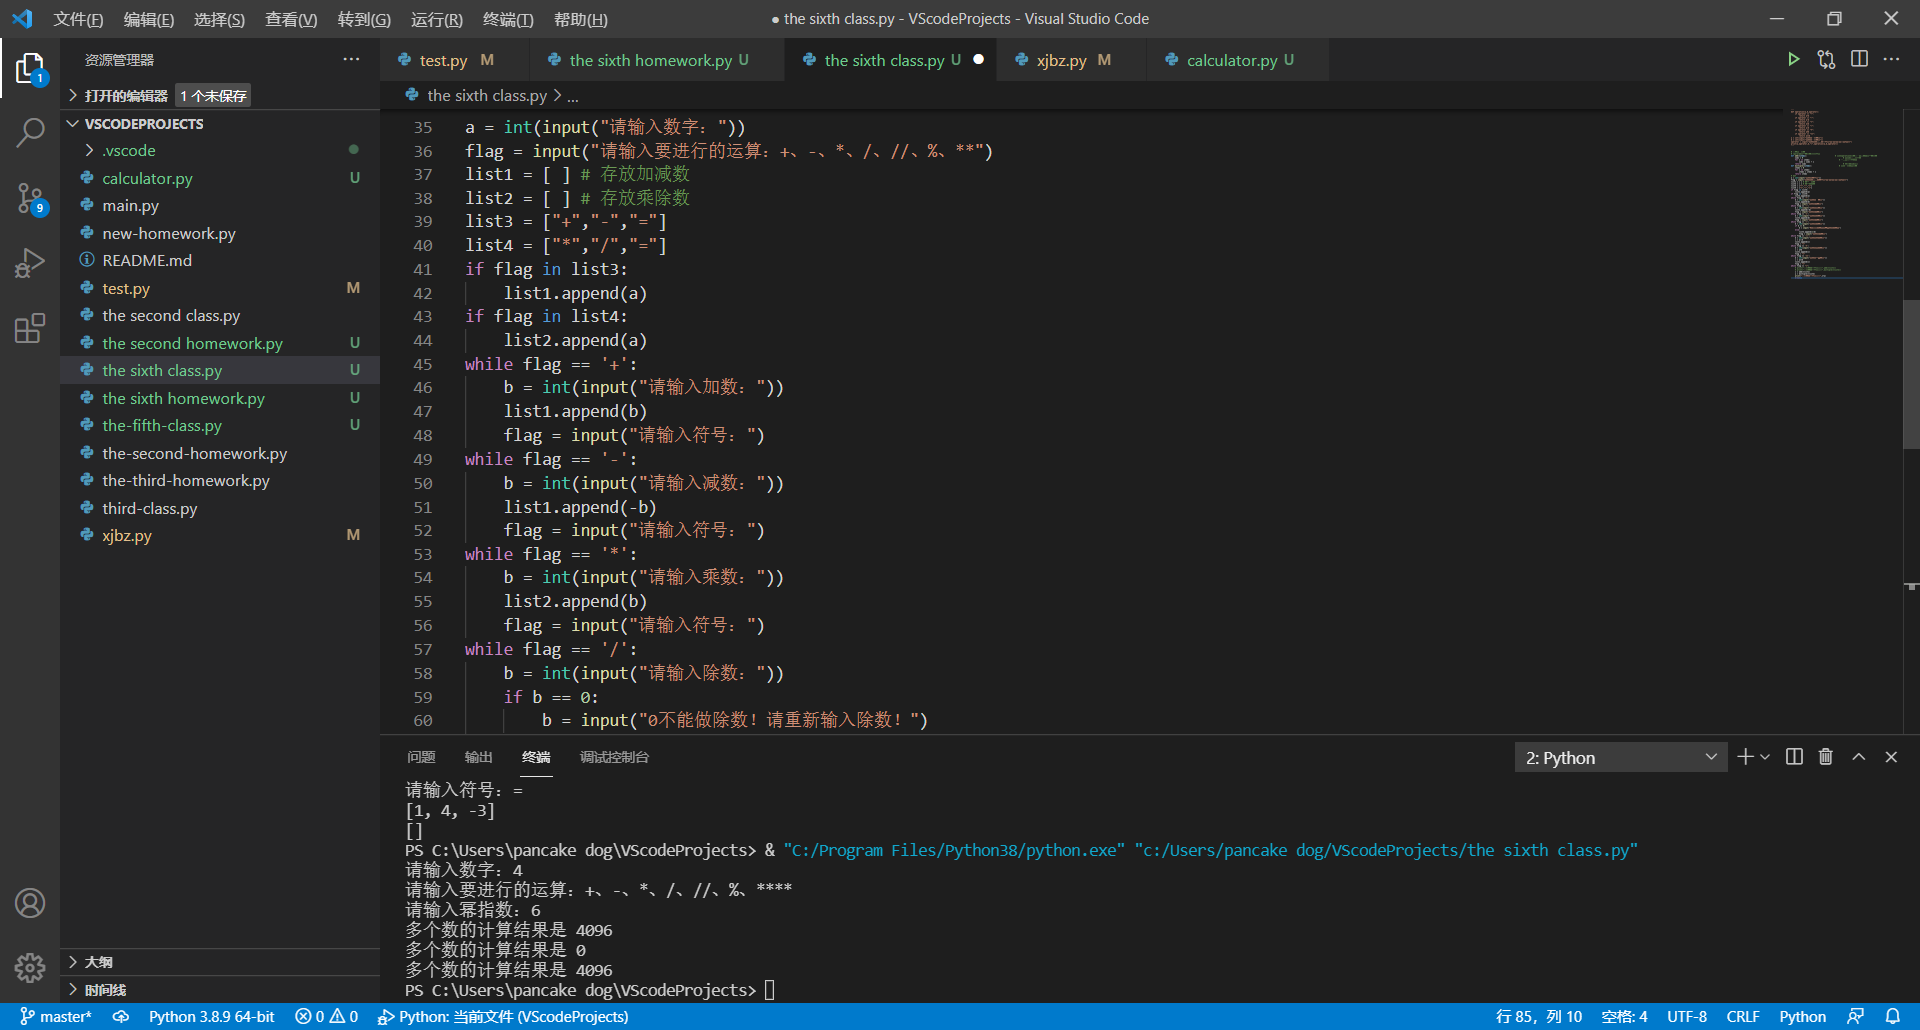Open the Manage settings gear

[30, 967]
